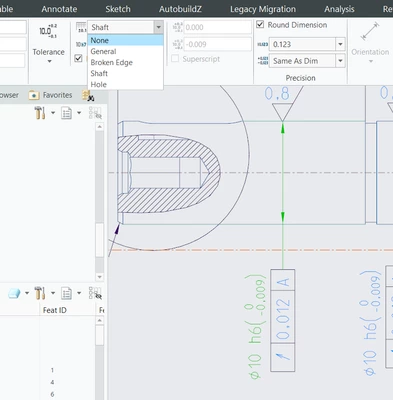
Task: Open the Legacy Migration tab
Action: point(263,9)
